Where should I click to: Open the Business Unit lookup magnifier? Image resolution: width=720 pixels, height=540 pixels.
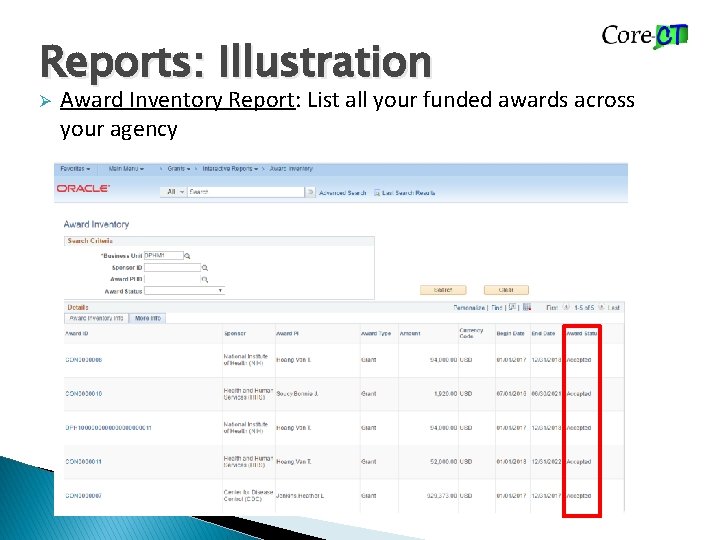click(187, 256)
